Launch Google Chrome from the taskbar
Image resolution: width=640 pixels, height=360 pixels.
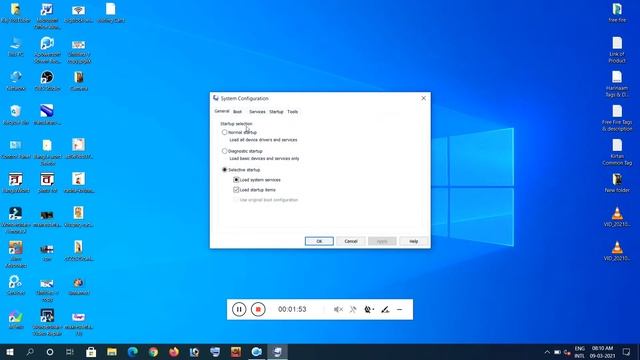tap(153, 352)
